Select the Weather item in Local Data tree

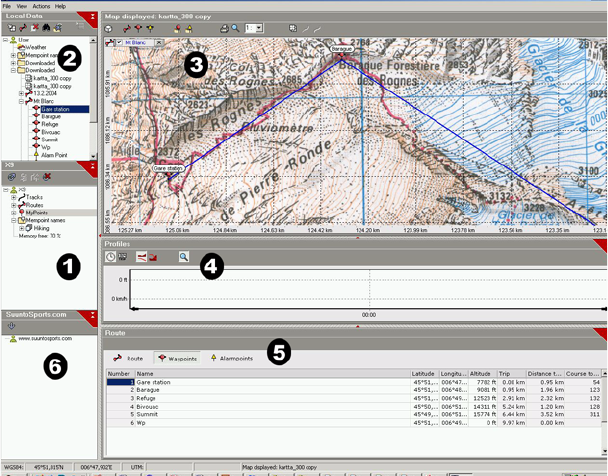[36, 47]
